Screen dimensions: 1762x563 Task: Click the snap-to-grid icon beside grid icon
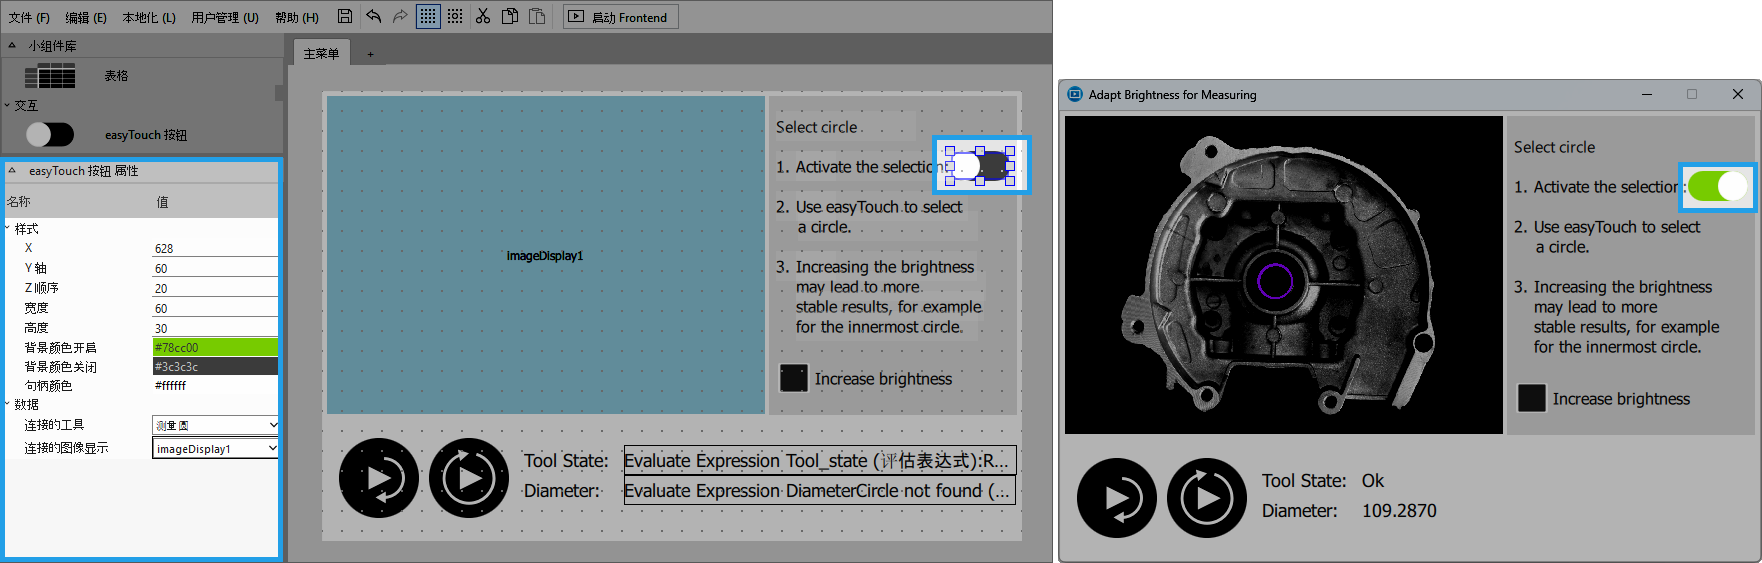pos(455,16)
